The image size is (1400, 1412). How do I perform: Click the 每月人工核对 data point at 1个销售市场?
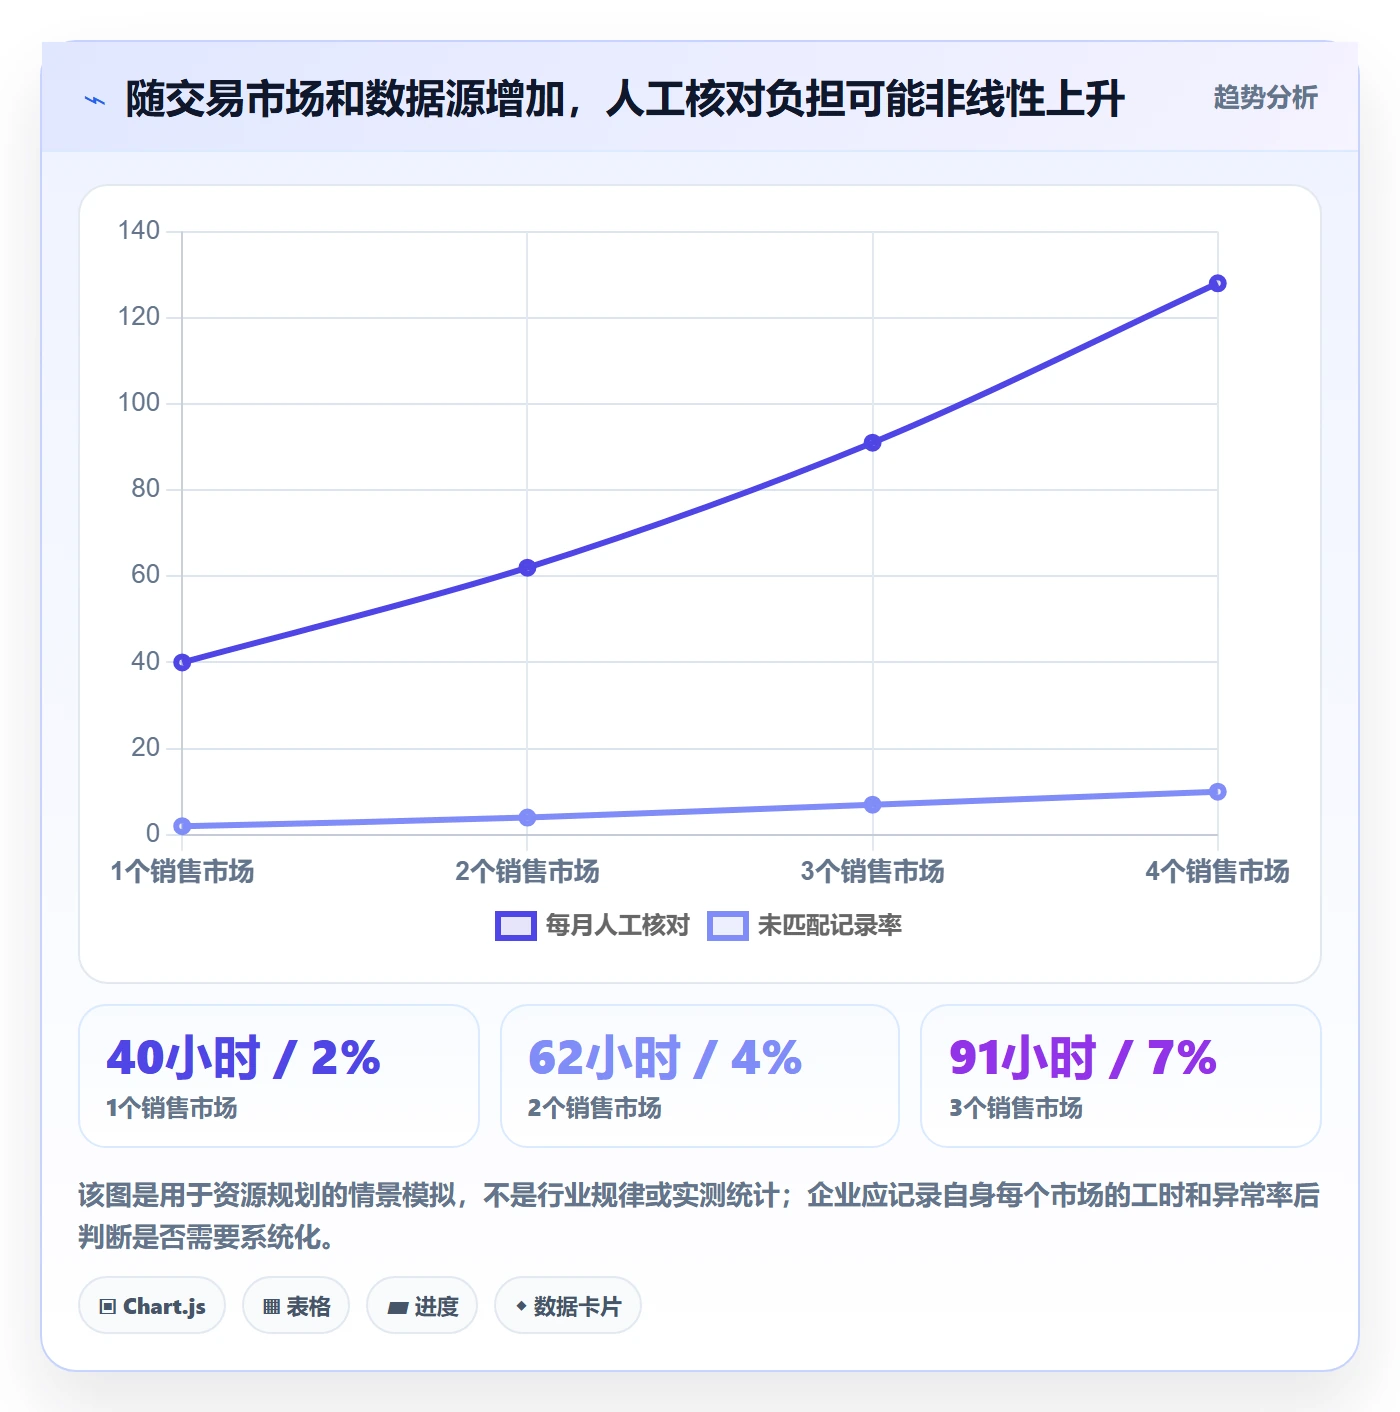click(182, 662)
